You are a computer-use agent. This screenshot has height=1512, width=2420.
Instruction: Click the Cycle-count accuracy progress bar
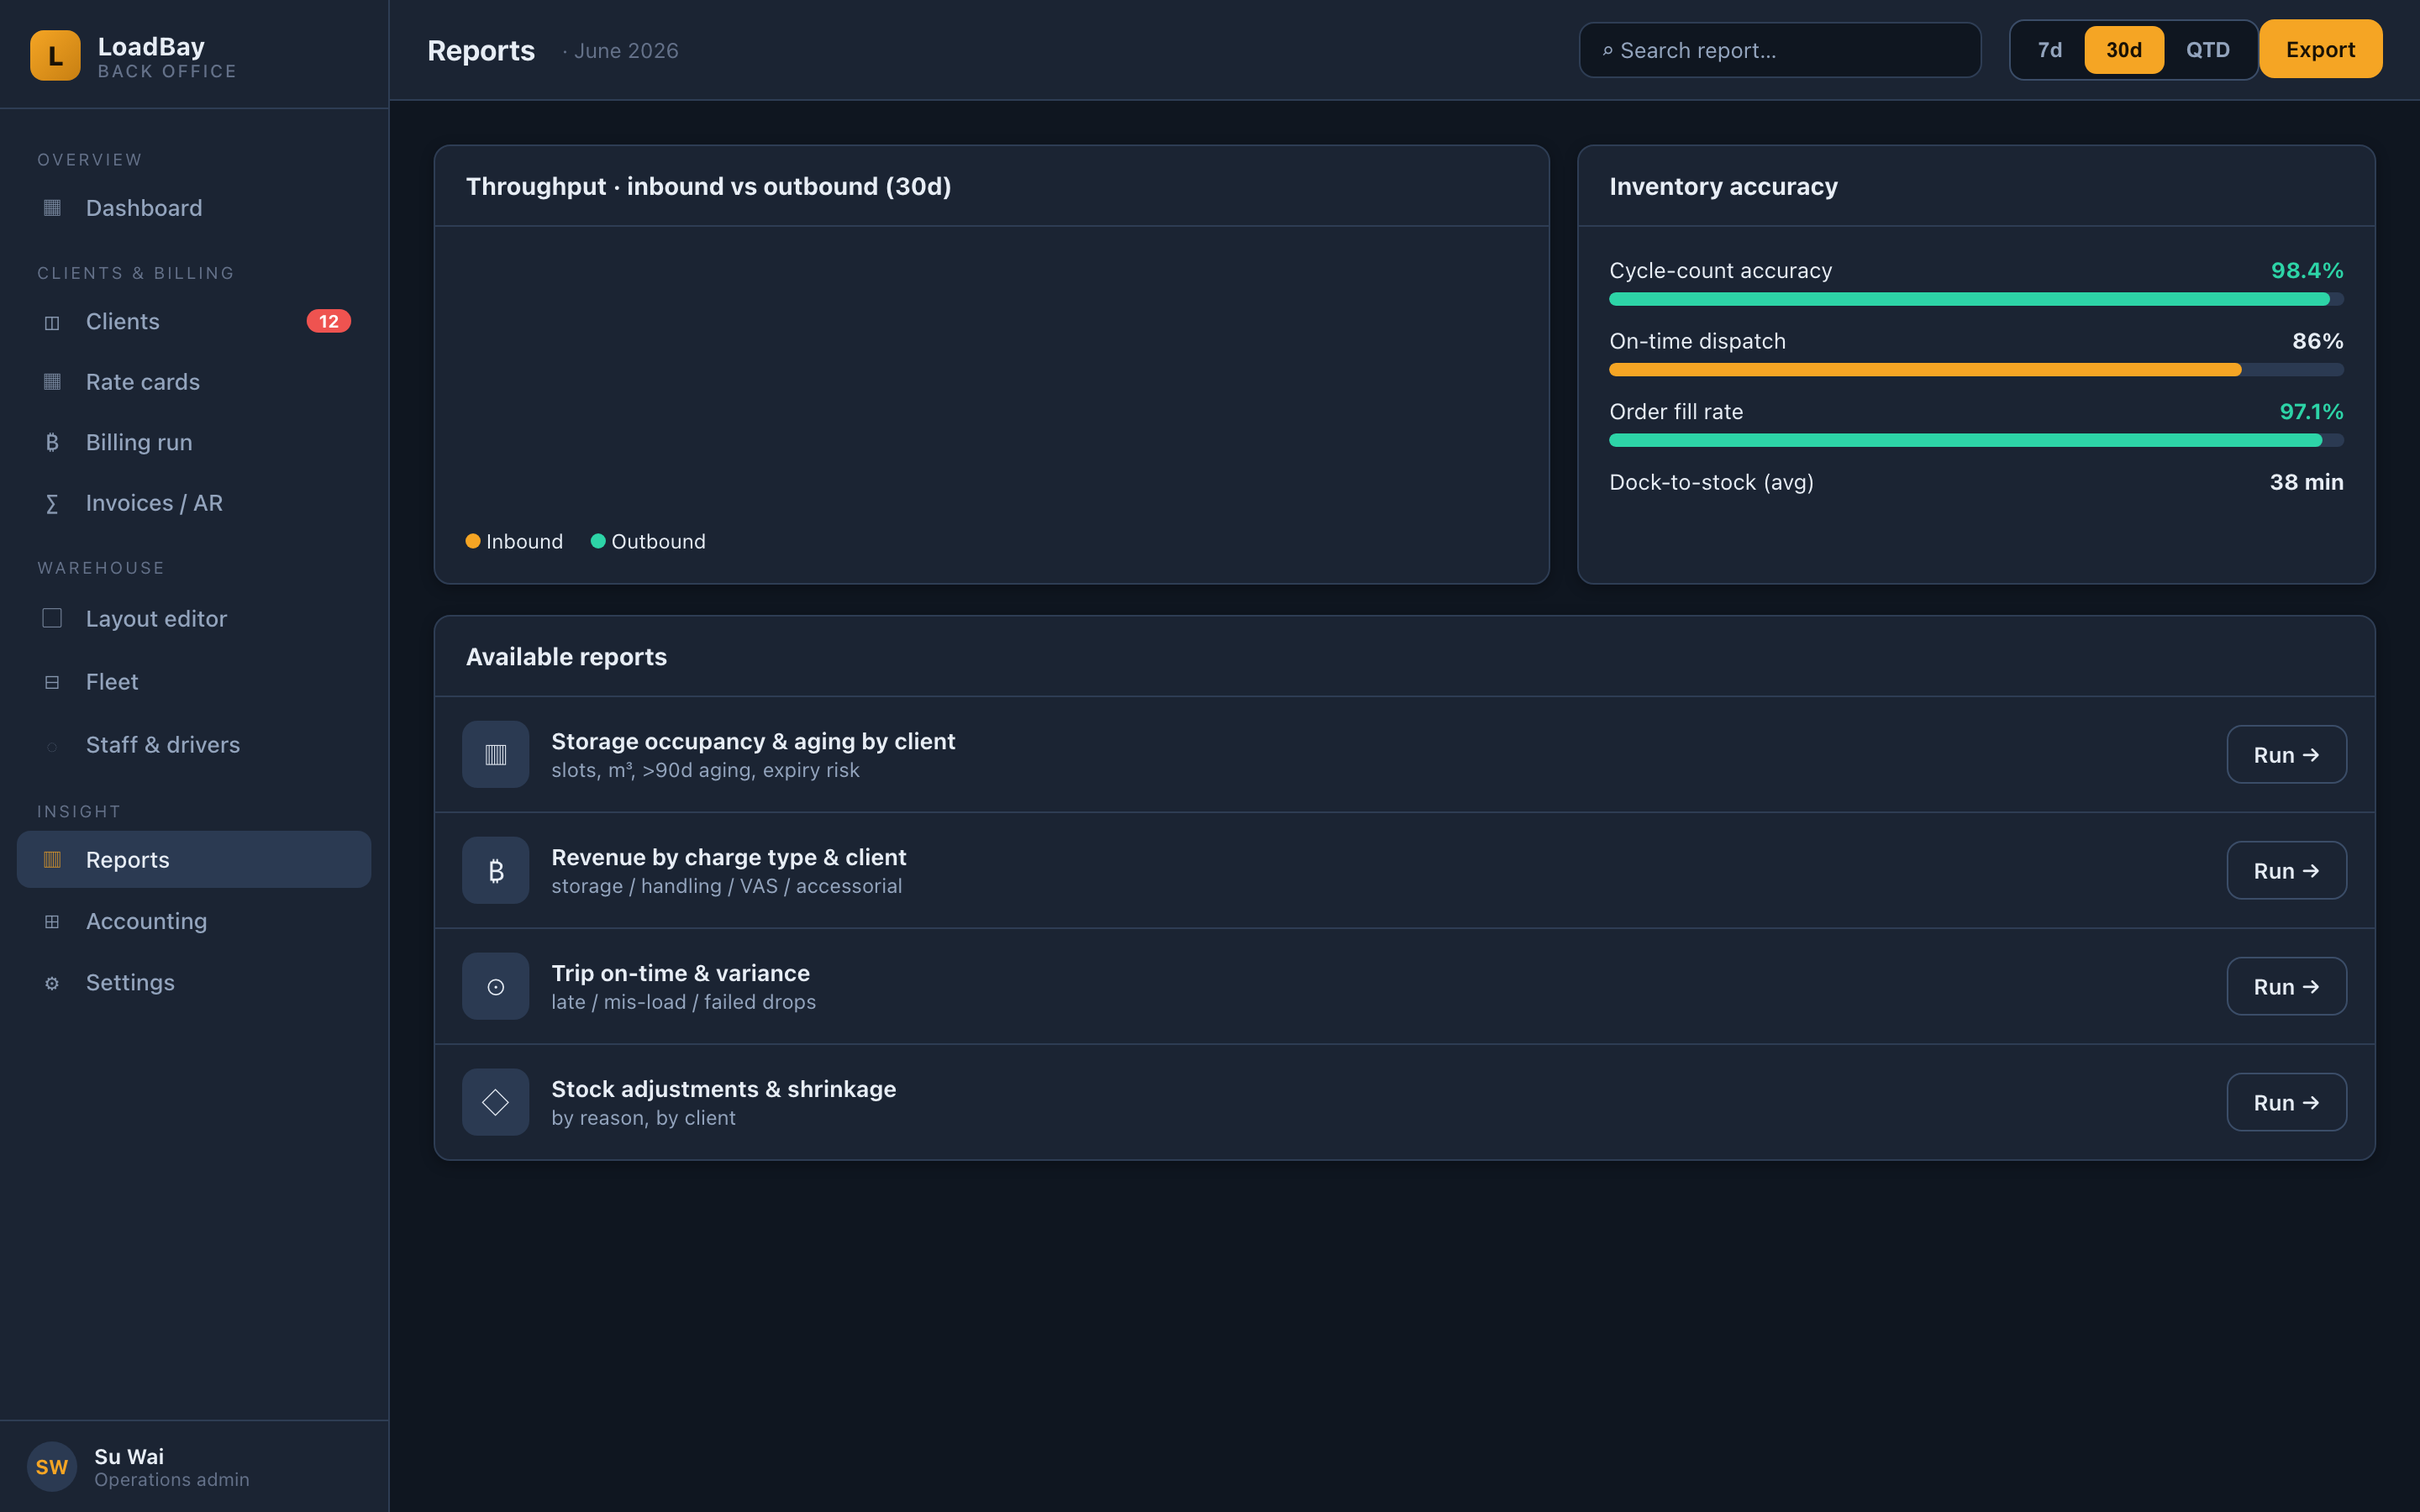[1976, 299]
